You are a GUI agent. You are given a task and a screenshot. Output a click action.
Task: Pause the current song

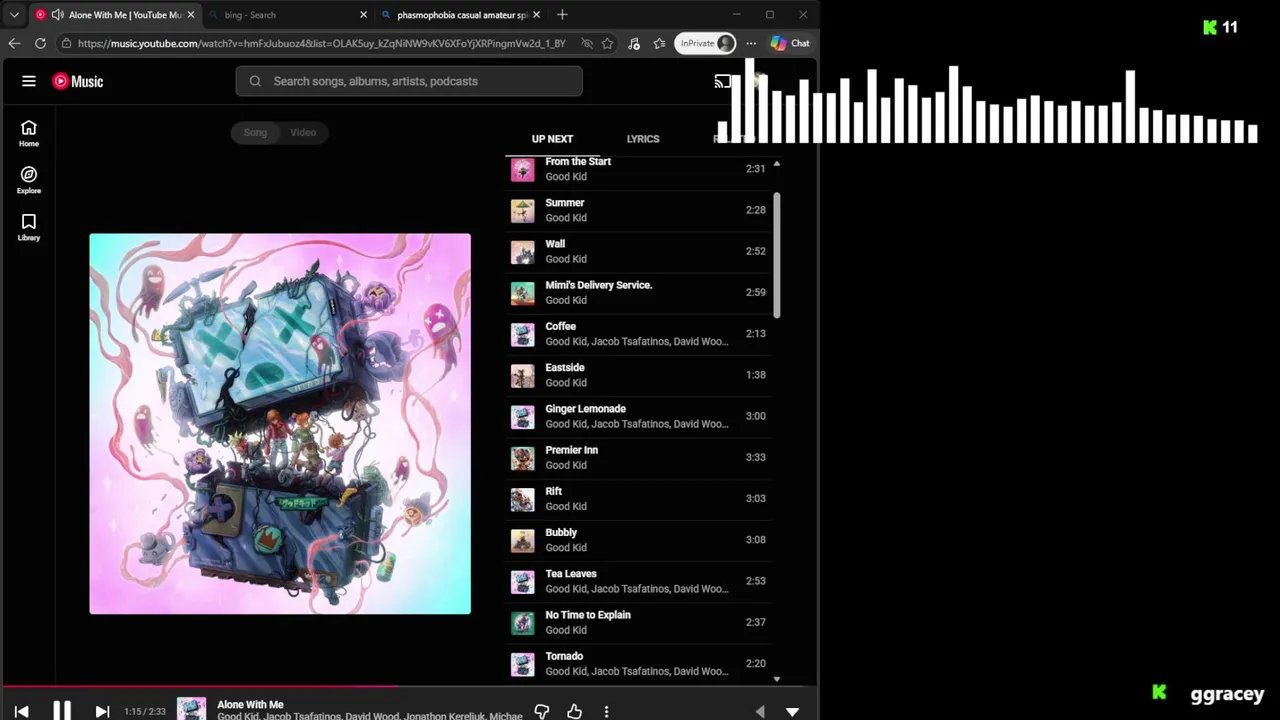[x=61, y=710]
